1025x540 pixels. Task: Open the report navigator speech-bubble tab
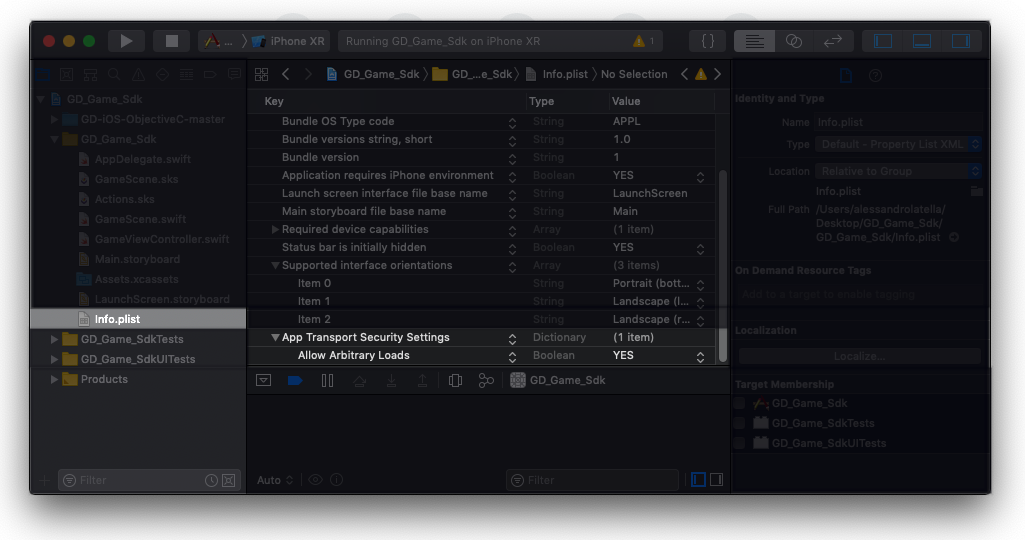[x=234, y=75]
